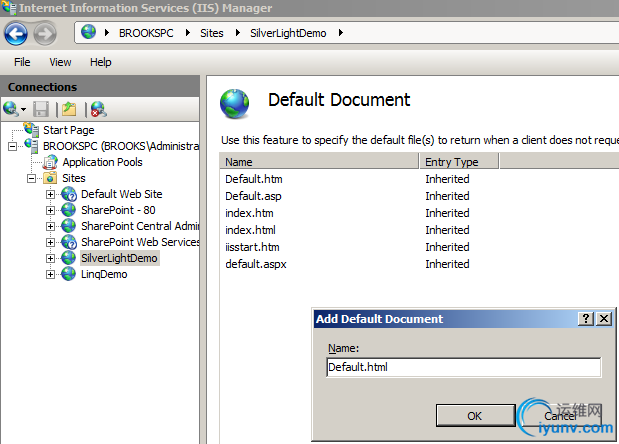Open the View menu
Screen dimensions: 619x444
coord(60,62)
